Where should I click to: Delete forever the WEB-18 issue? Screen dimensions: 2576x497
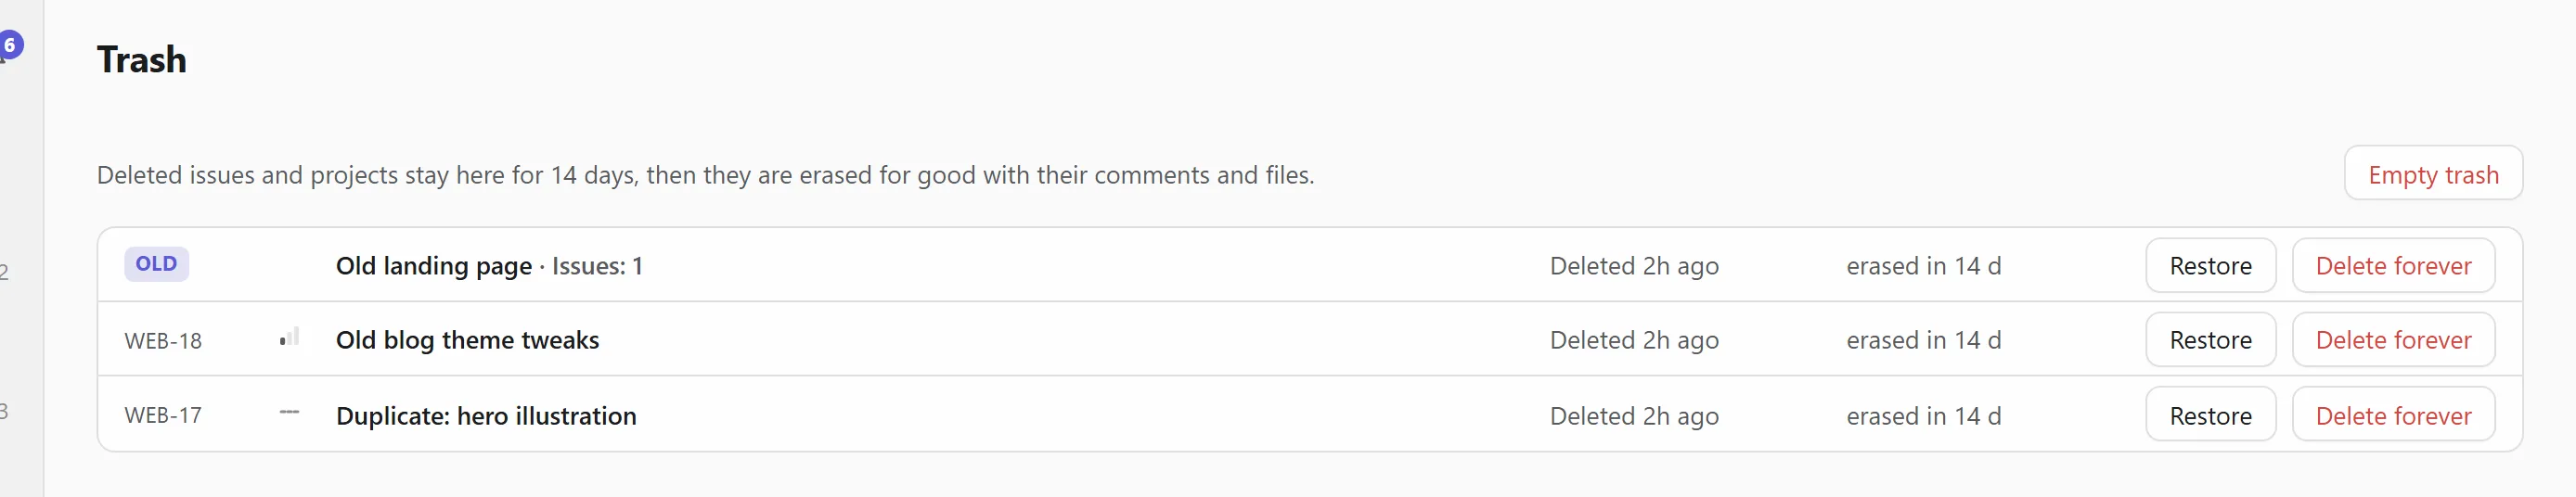[x=2393, y=340]
